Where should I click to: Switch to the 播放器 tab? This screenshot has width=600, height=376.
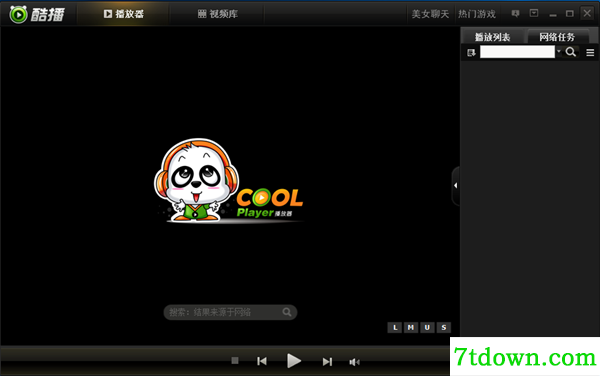124,14
